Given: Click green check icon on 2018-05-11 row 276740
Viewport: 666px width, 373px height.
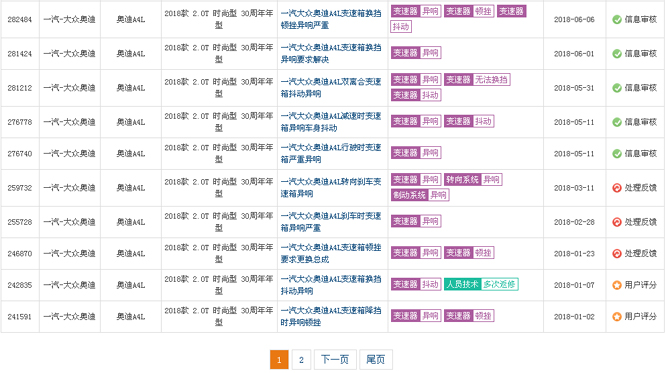Looking at the screenshot, I should click(617, 153).
